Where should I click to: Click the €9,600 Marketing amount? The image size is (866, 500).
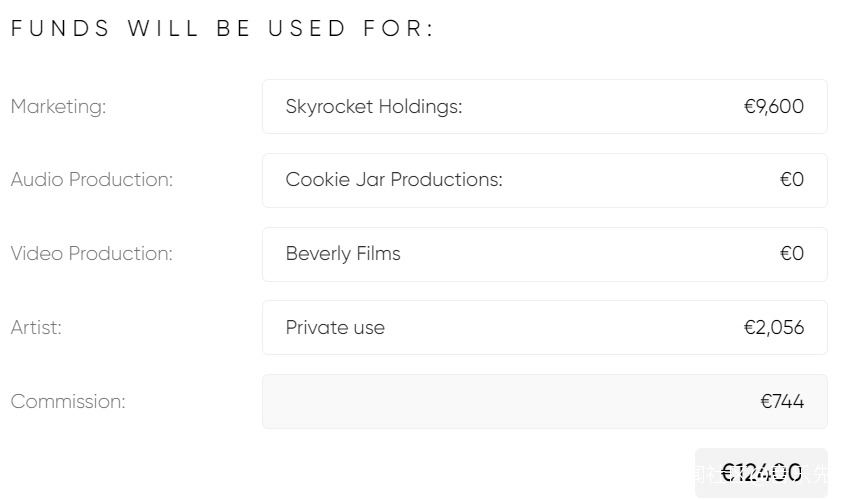[x=774, y=107]
